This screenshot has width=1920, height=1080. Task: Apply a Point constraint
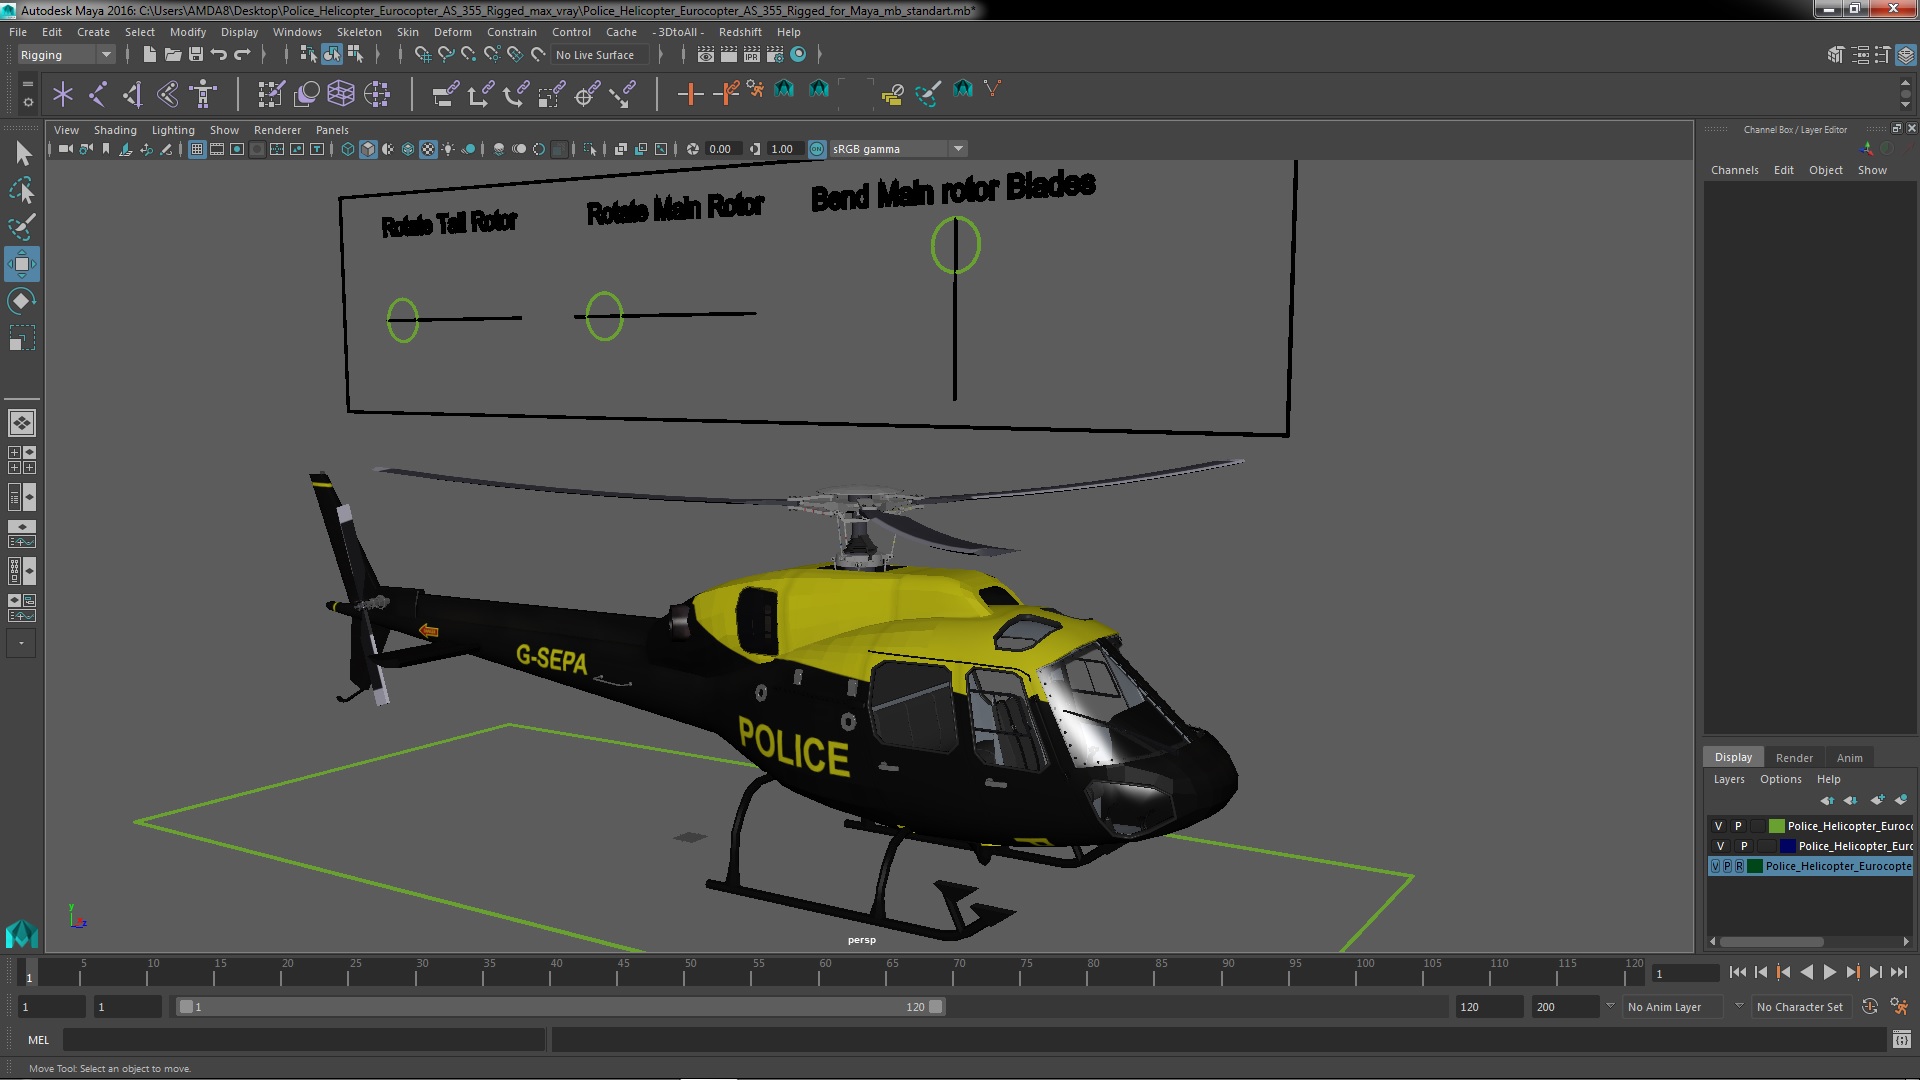[x=480, y=94]
